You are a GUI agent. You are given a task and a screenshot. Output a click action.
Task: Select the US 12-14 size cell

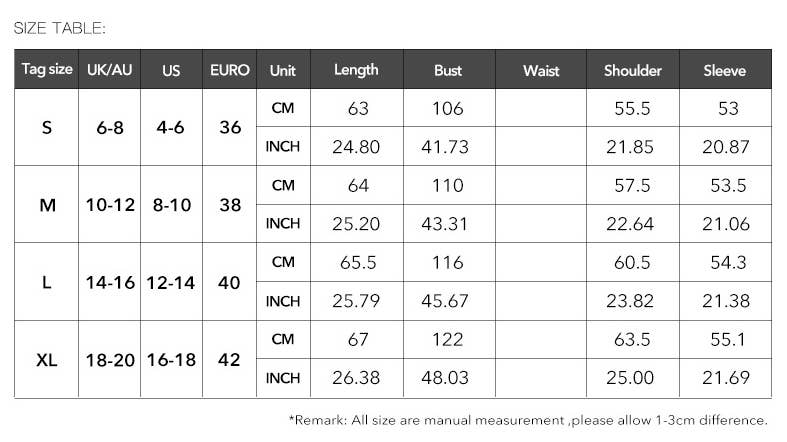click(x=171, y=282)
